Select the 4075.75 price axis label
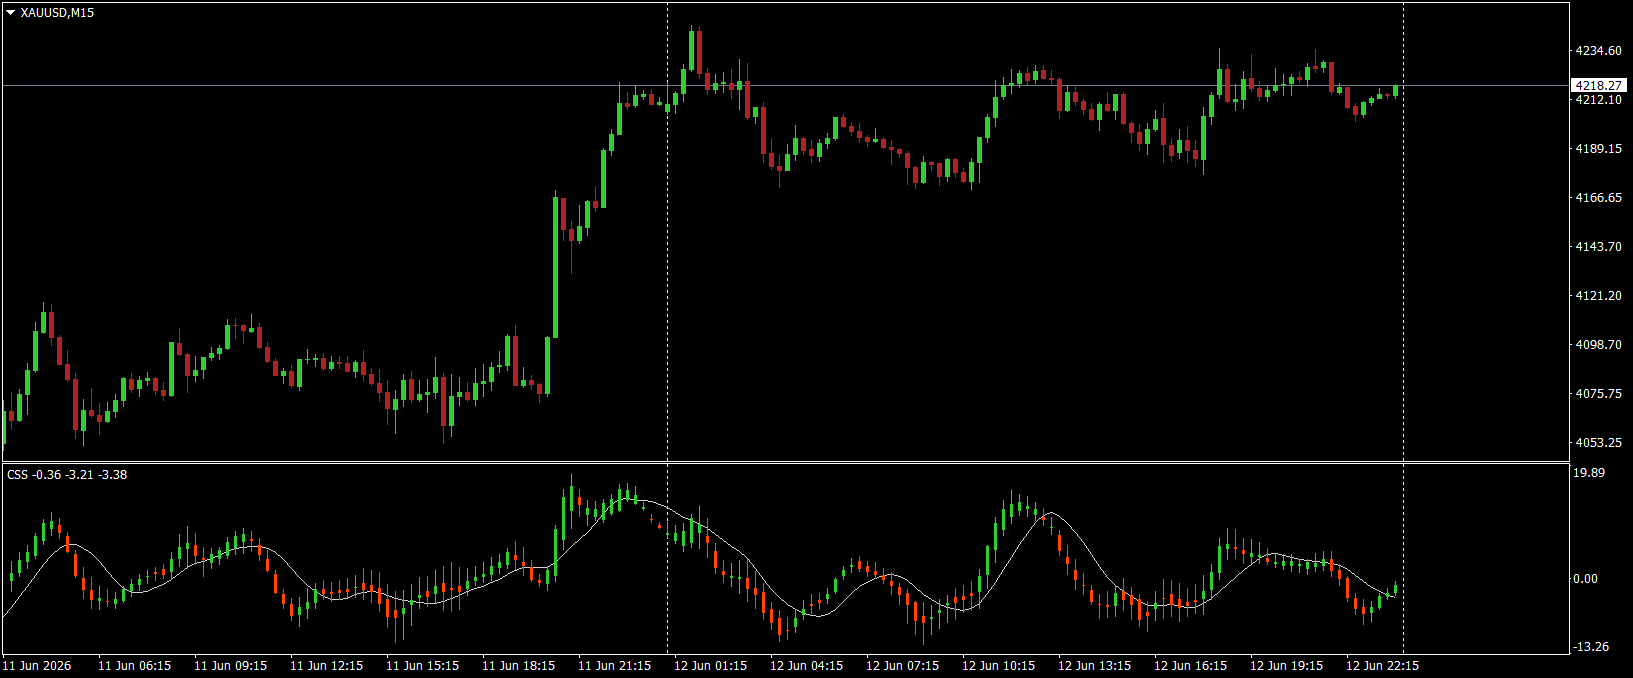The width and height of the screenshot is (1633, 678). pyautogui.click(x=1598, y=394)
